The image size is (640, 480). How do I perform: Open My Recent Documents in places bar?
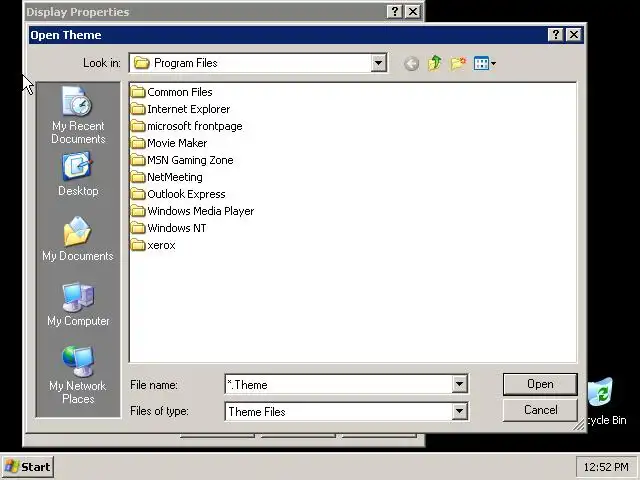(x=78, y=115)
